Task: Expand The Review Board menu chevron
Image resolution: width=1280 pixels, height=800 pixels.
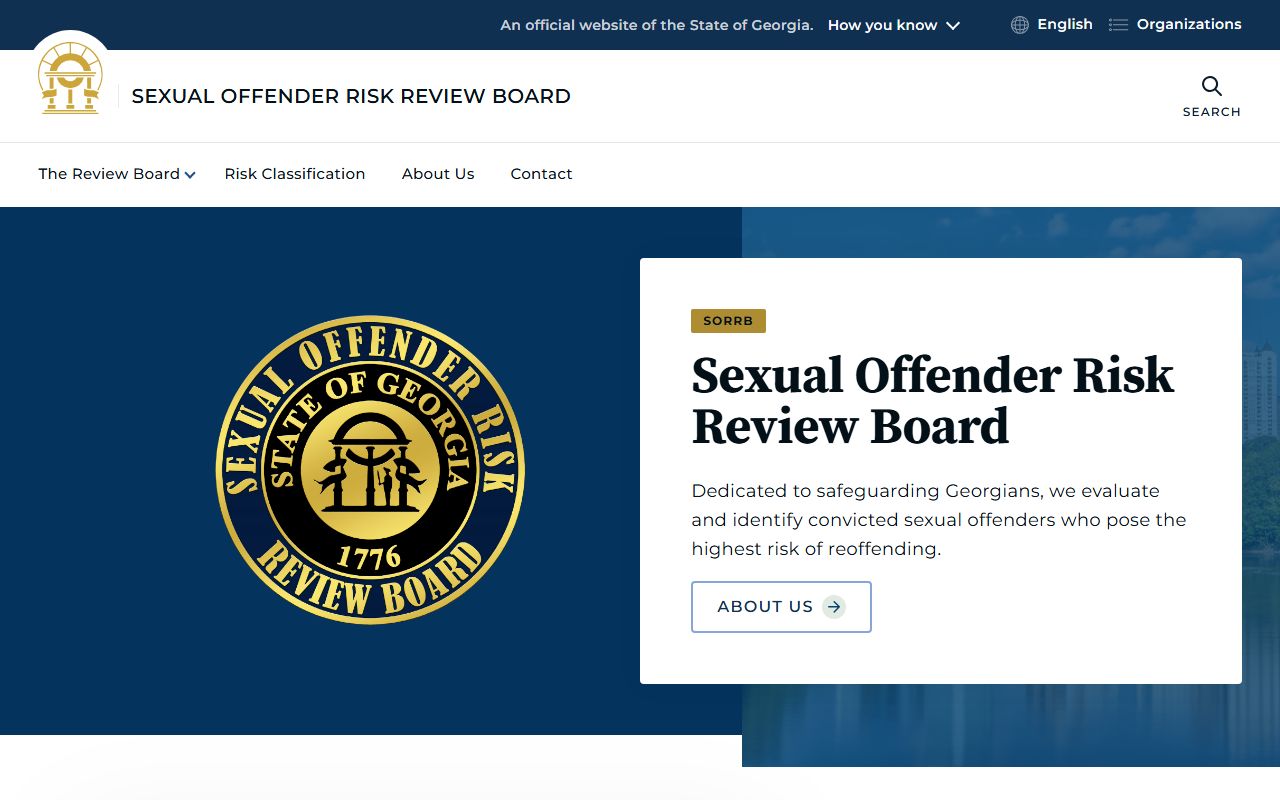Action: click(190, 175)
